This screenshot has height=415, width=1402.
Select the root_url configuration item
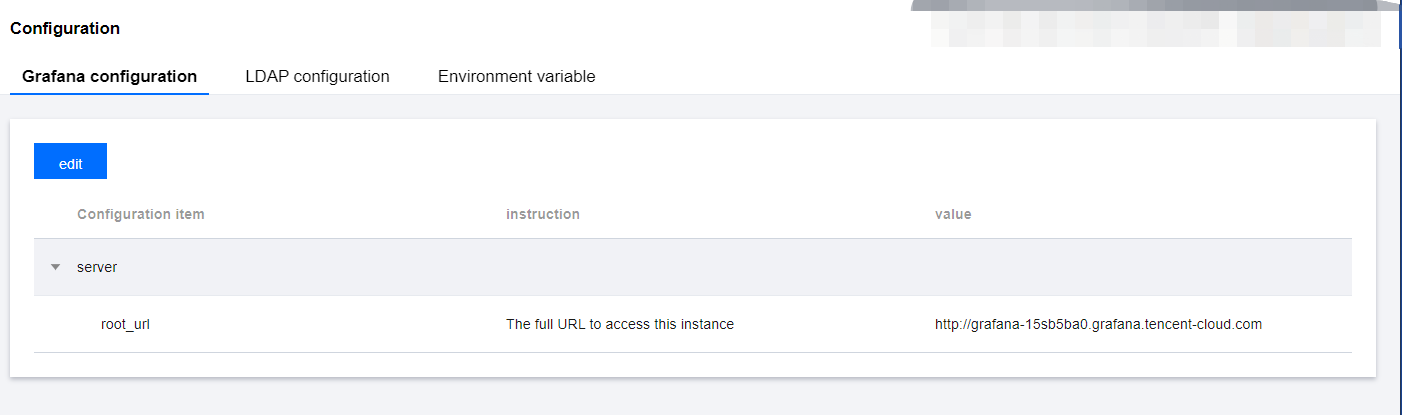[125, 324]
